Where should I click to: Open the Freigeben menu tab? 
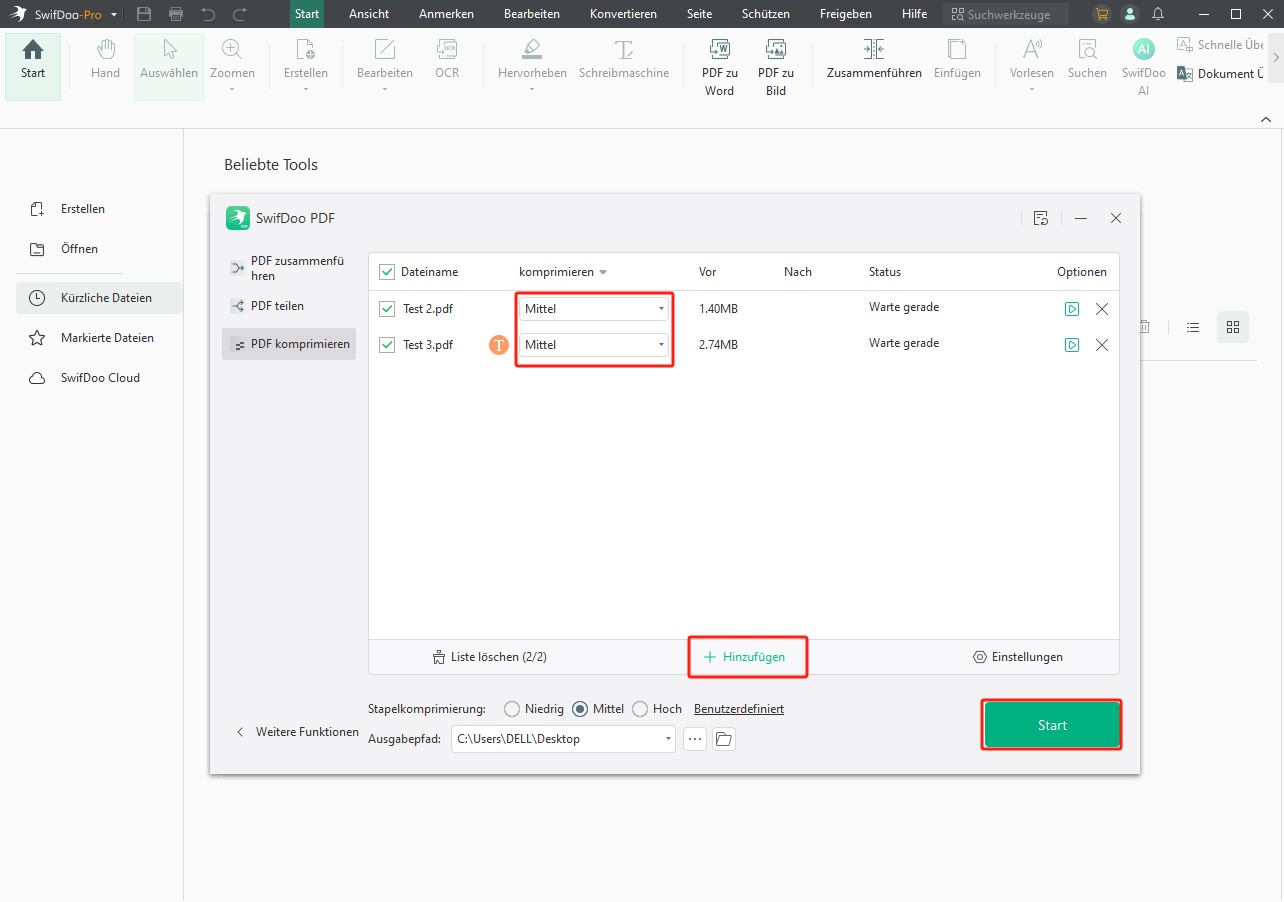846,14
